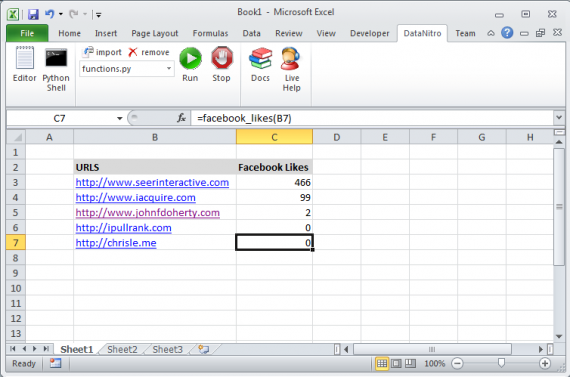
Task: Open the View tab
Action: pyautogui.click(x=326, y=33)
